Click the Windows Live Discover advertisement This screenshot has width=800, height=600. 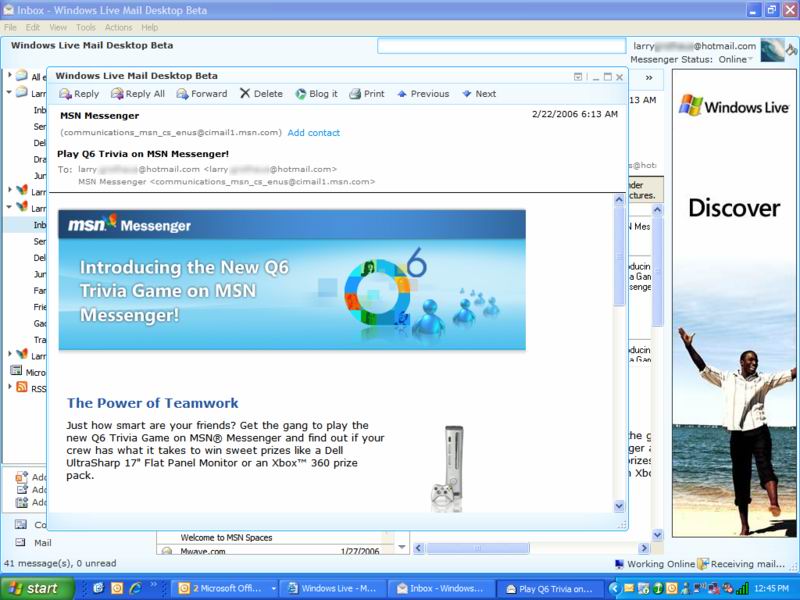(734, 303)
